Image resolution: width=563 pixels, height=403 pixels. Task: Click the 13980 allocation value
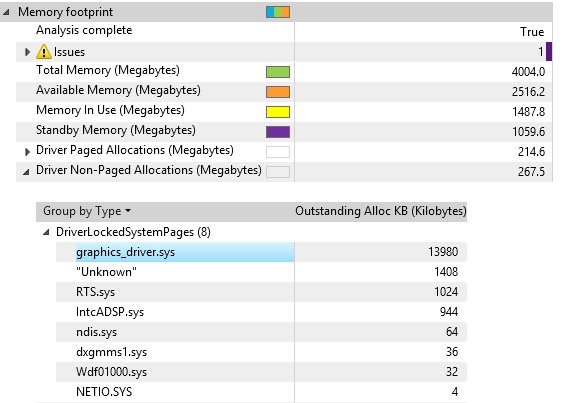(443, 252)
